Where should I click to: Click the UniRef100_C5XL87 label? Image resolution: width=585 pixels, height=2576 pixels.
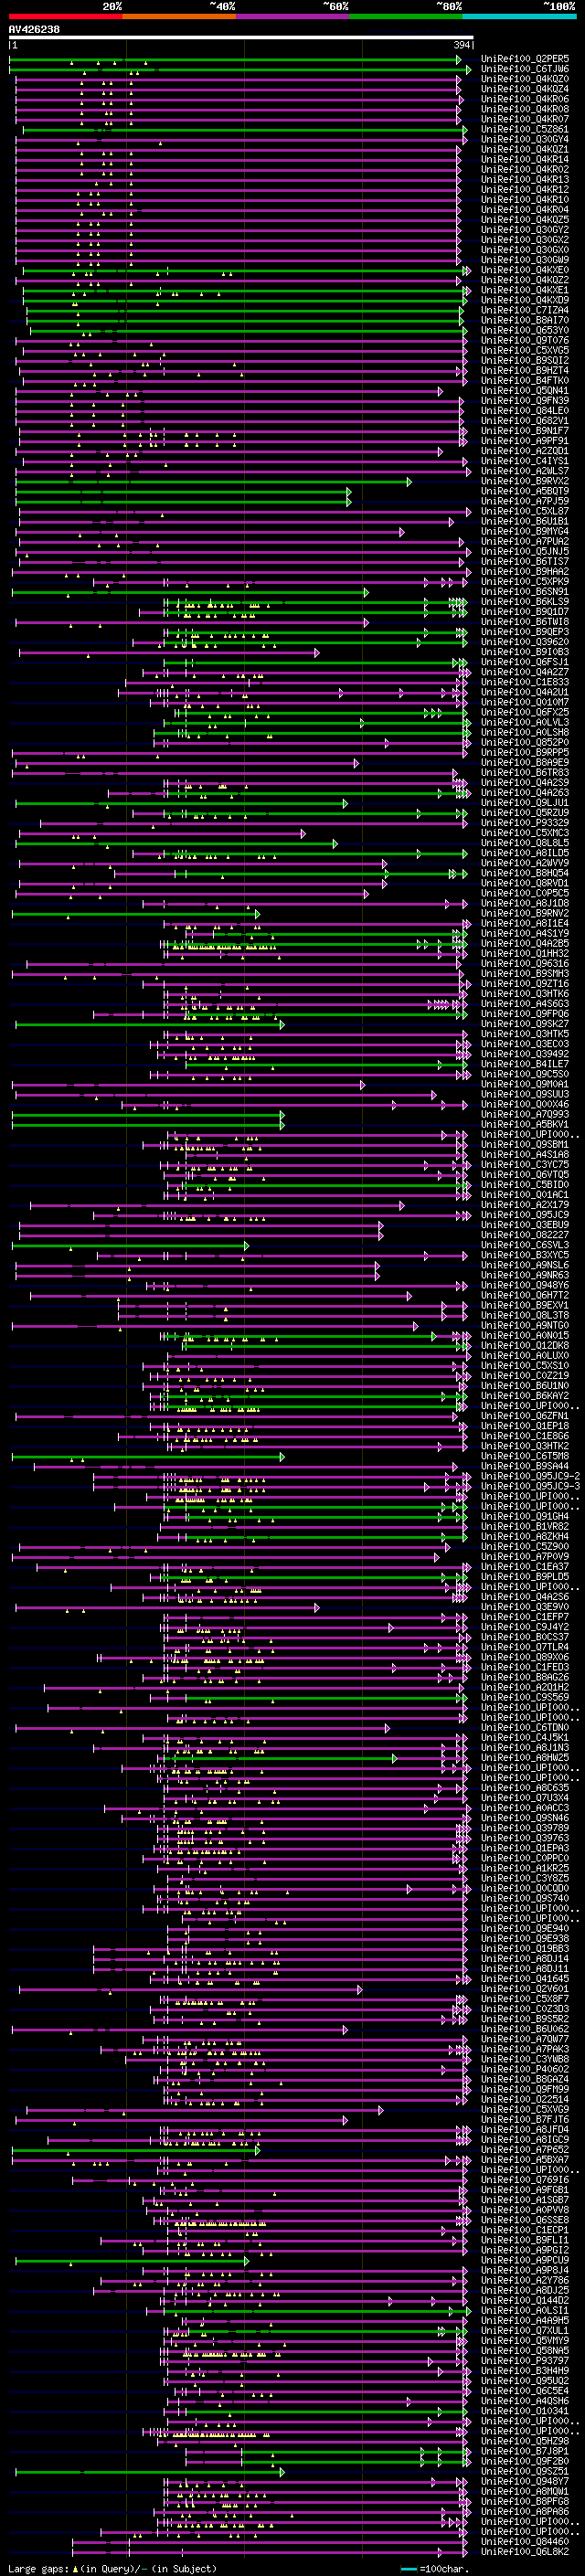[x=525, y=511]
